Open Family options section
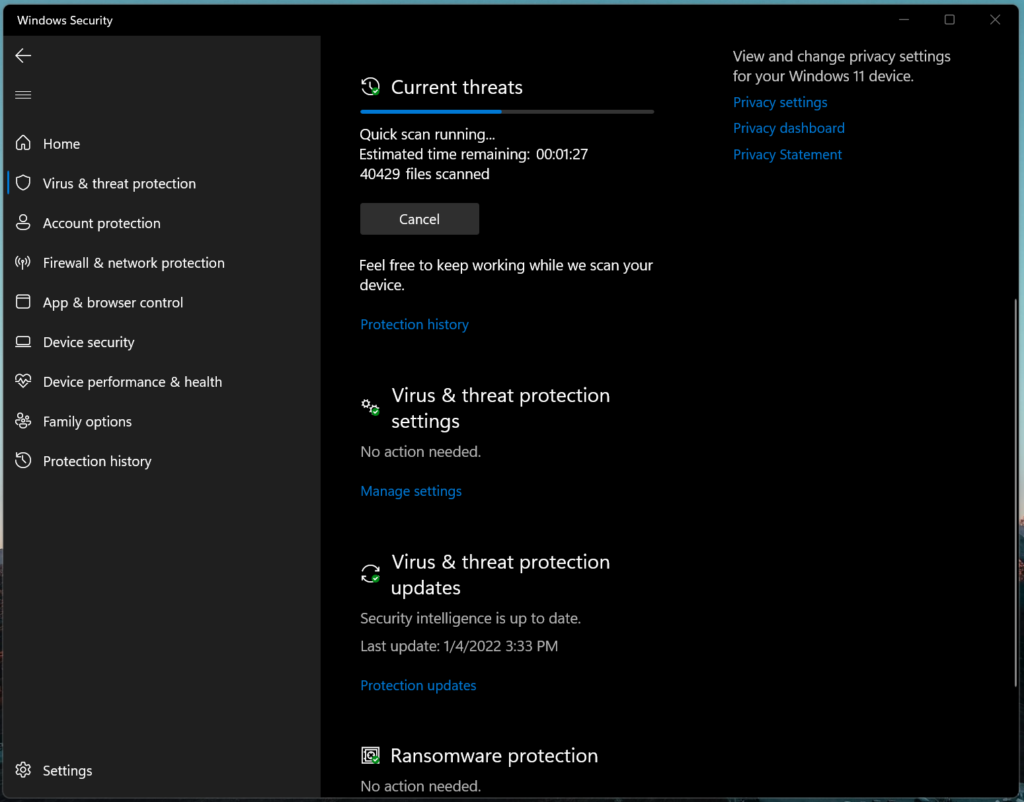 click(x=164, y=421)
